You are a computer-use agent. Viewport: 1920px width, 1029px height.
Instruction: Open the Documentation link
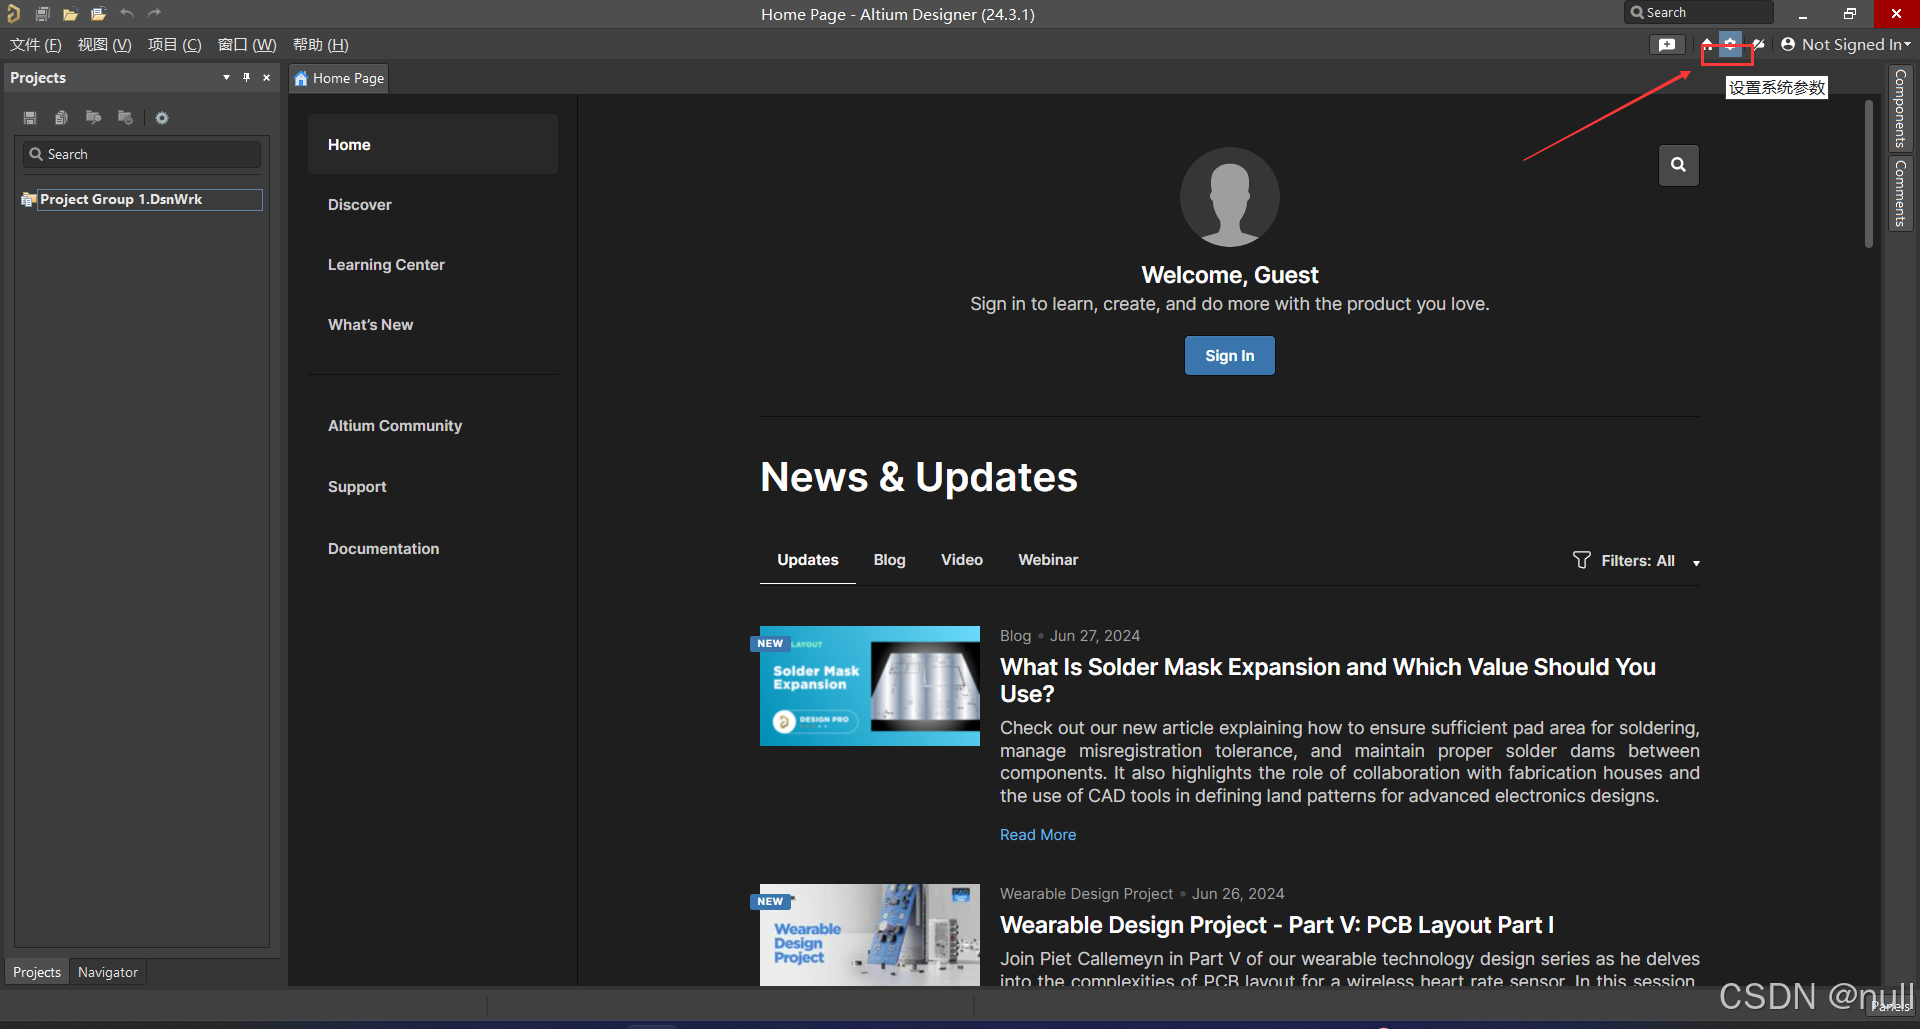[x=383, y=549]
